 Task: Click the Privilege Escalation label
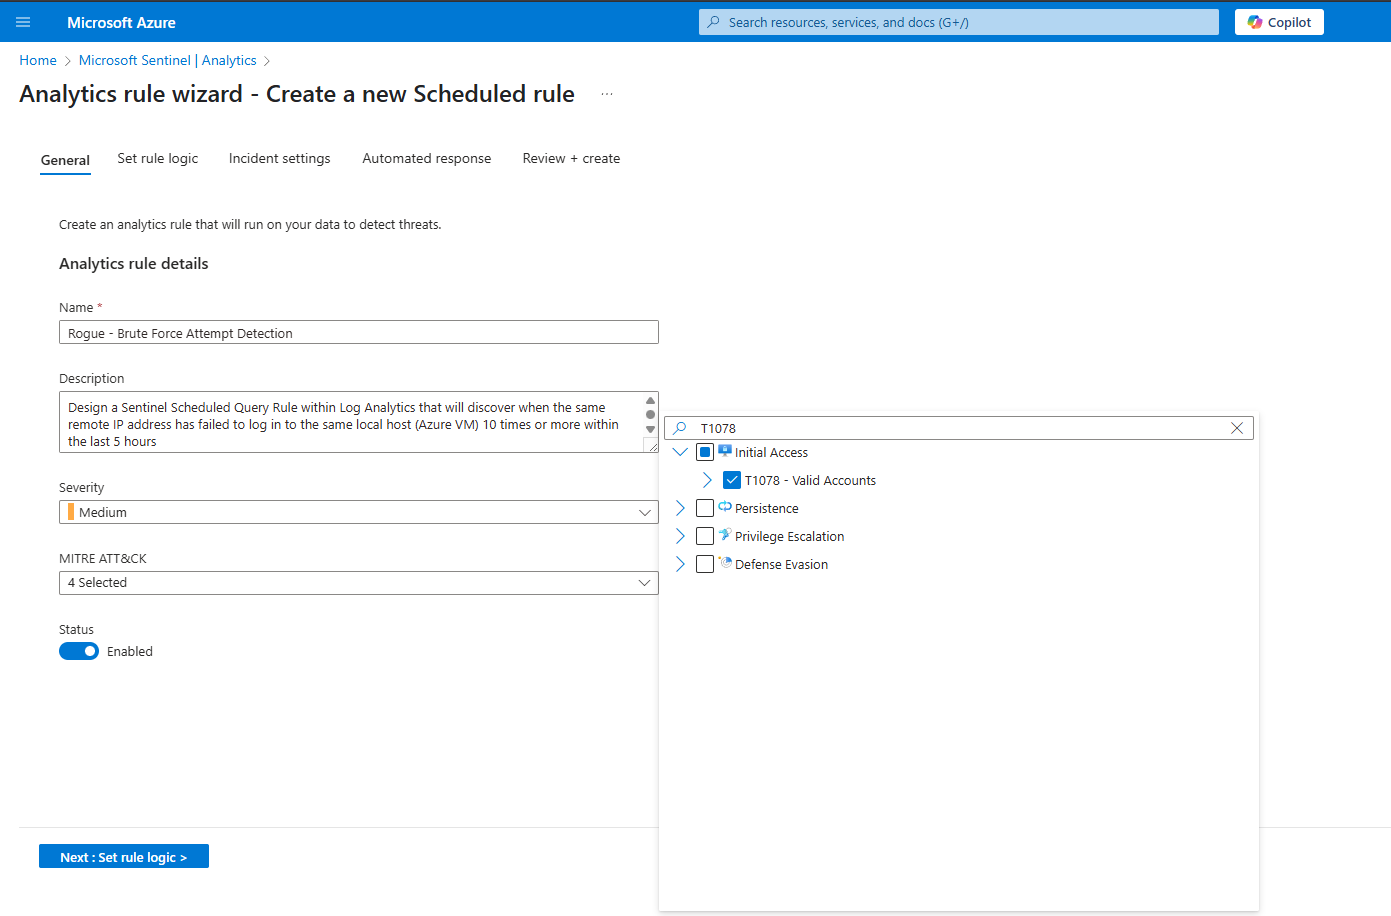[x=789, y=536]
